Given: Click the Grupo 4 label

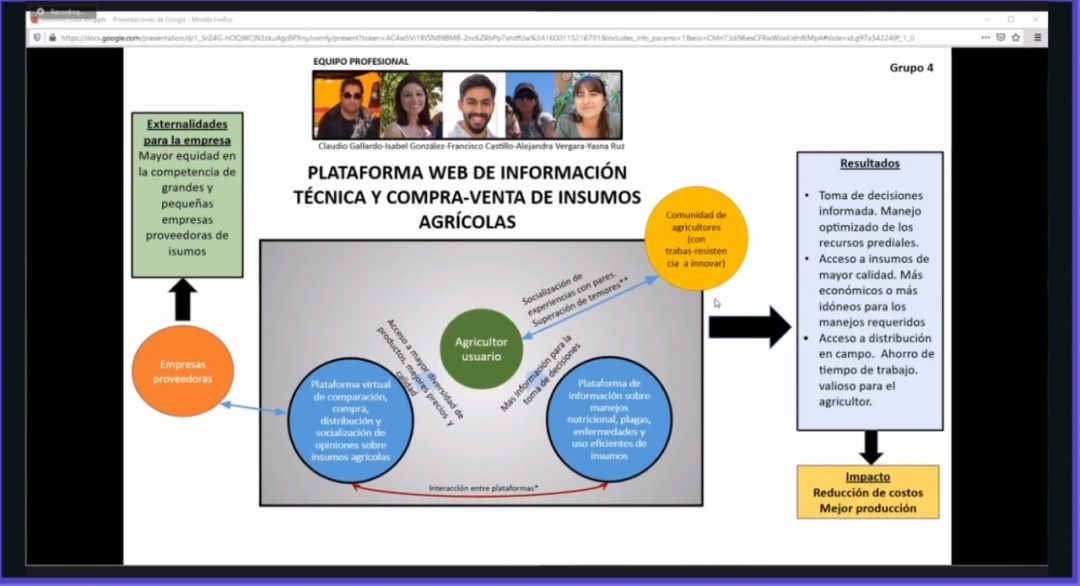Looking at the screenshot, I should [x=912, y=68].
